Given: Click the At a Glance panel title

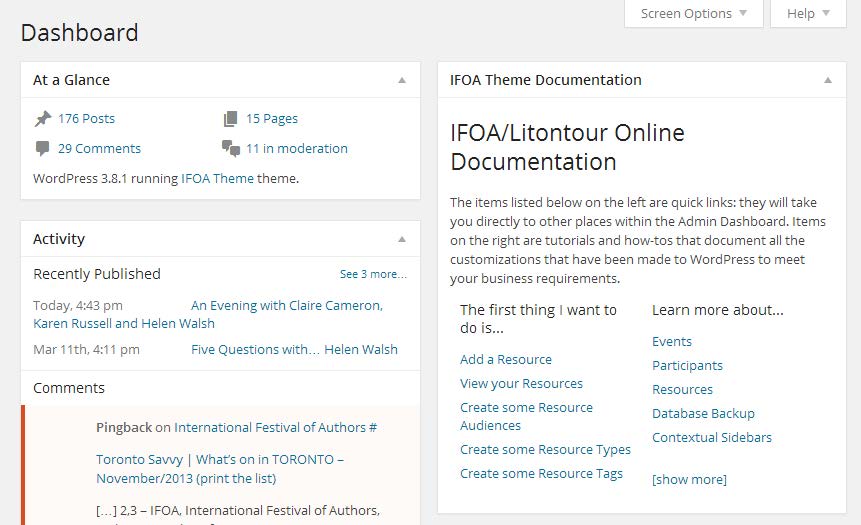Looking at the screenshot, I should pyautogui.click(x=71, y=80).
